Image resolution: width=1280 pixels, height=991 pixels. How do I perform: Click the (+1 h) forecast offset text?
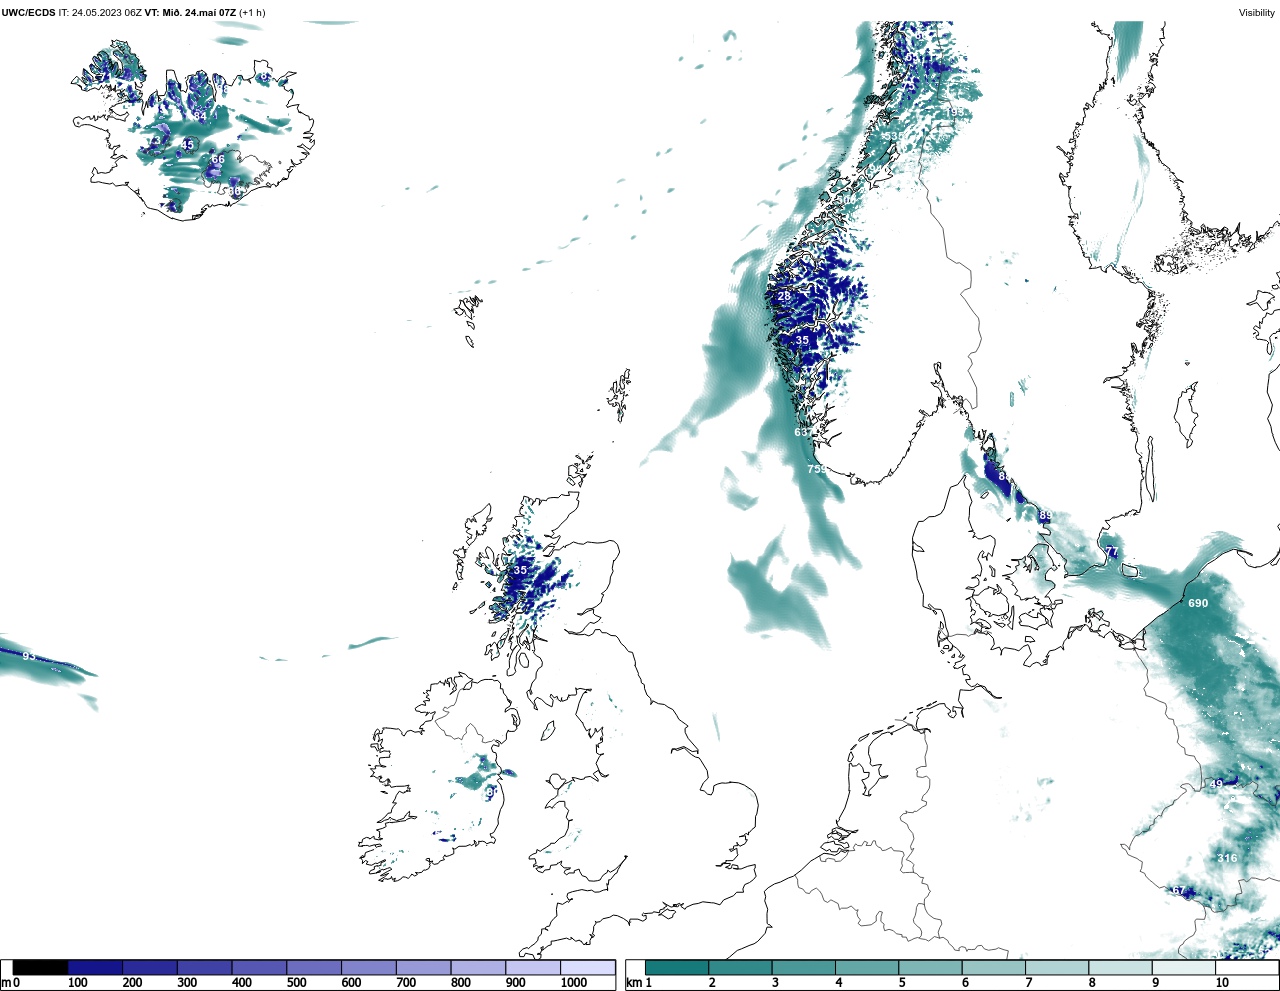point(253,13)
